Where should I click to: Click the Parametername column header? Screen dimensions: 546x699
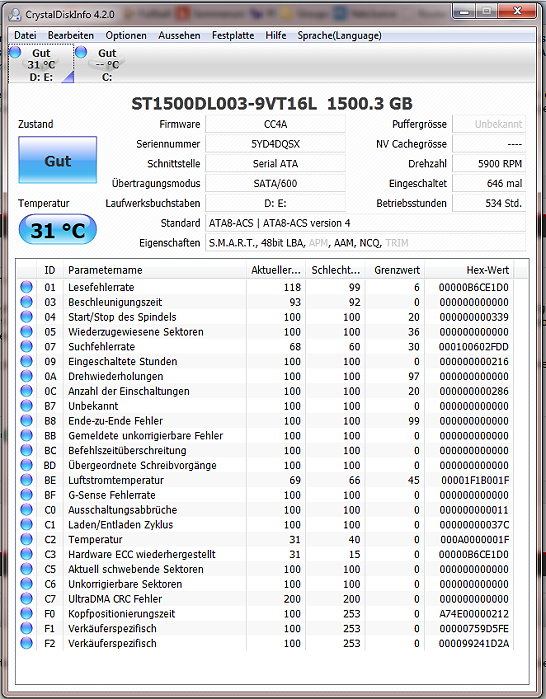[154, 270]
